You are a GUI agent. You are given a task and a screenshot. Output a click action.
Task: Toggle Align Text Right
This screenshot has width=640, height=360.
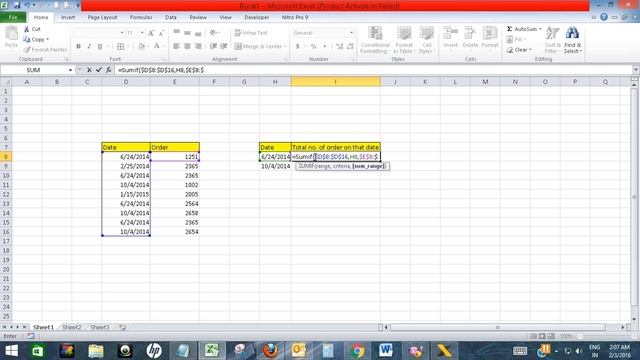click(x=198, y=47)
